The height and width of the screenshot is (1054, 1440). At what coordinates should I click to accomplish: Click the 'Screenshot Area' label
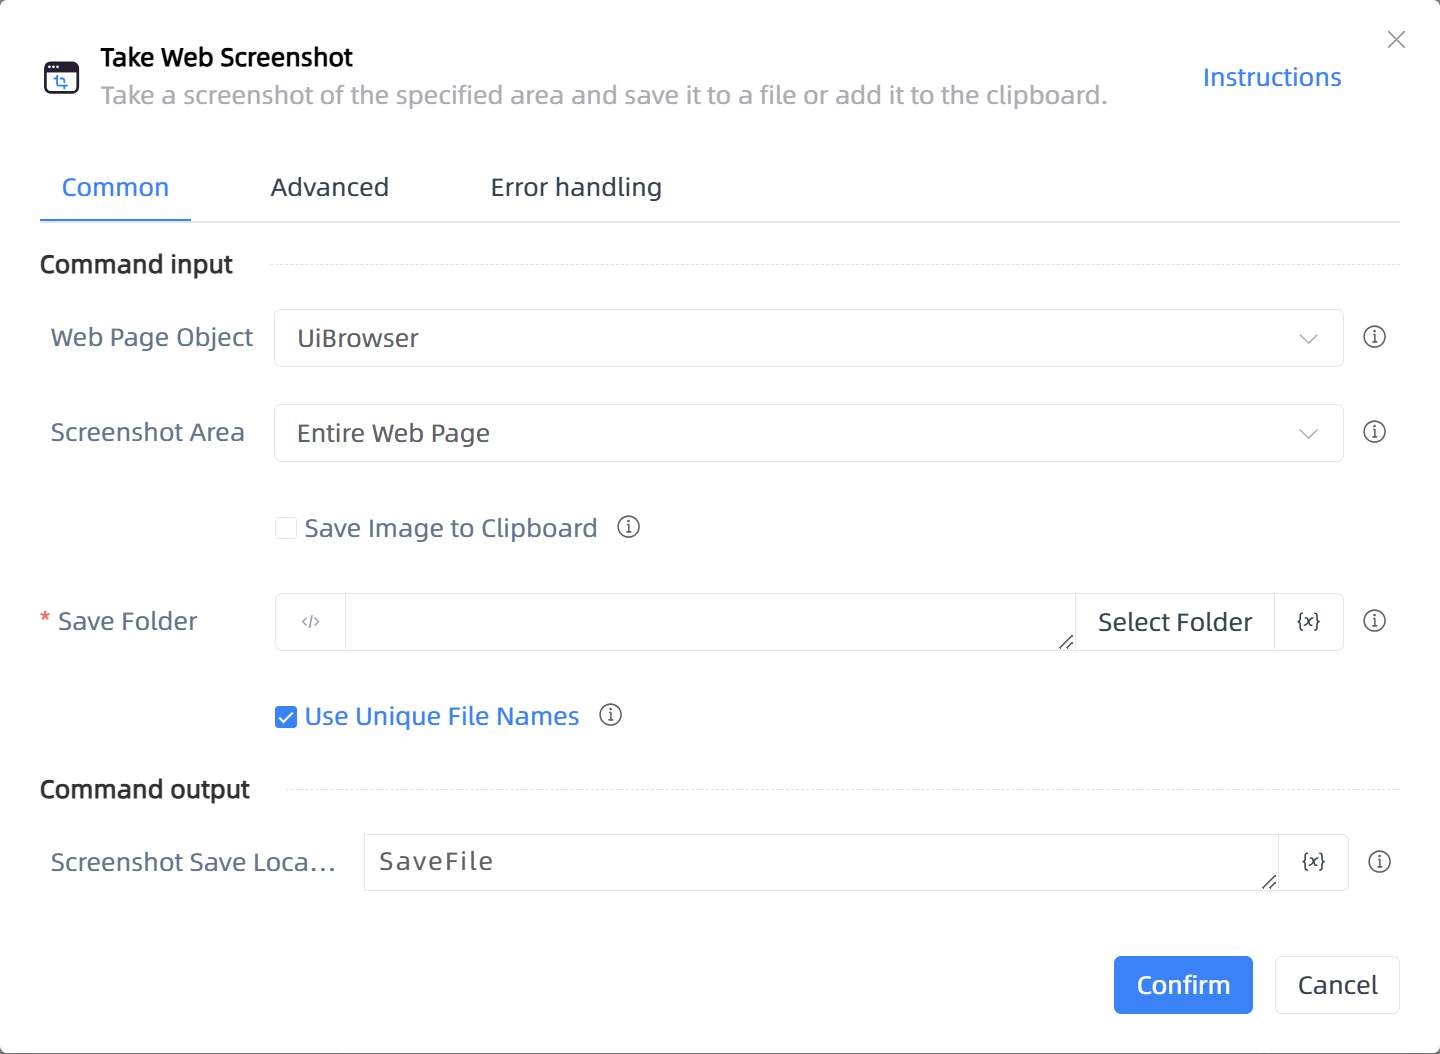[148, 433]
